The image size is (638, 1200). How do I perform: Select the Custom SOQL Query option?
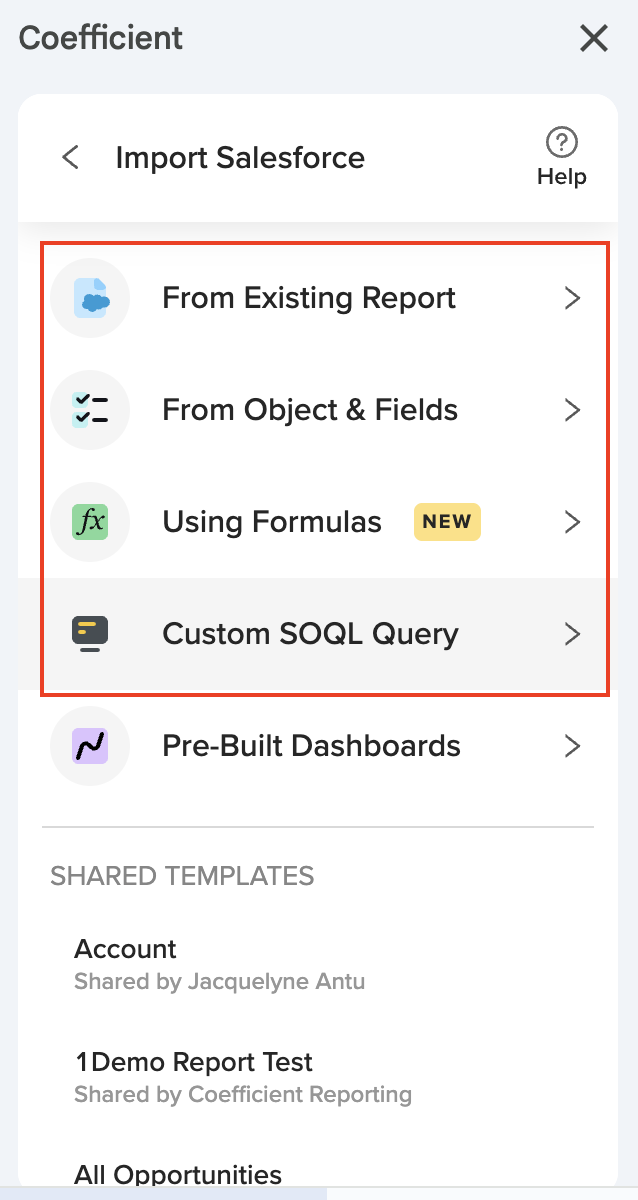click(x=310, y=634)
